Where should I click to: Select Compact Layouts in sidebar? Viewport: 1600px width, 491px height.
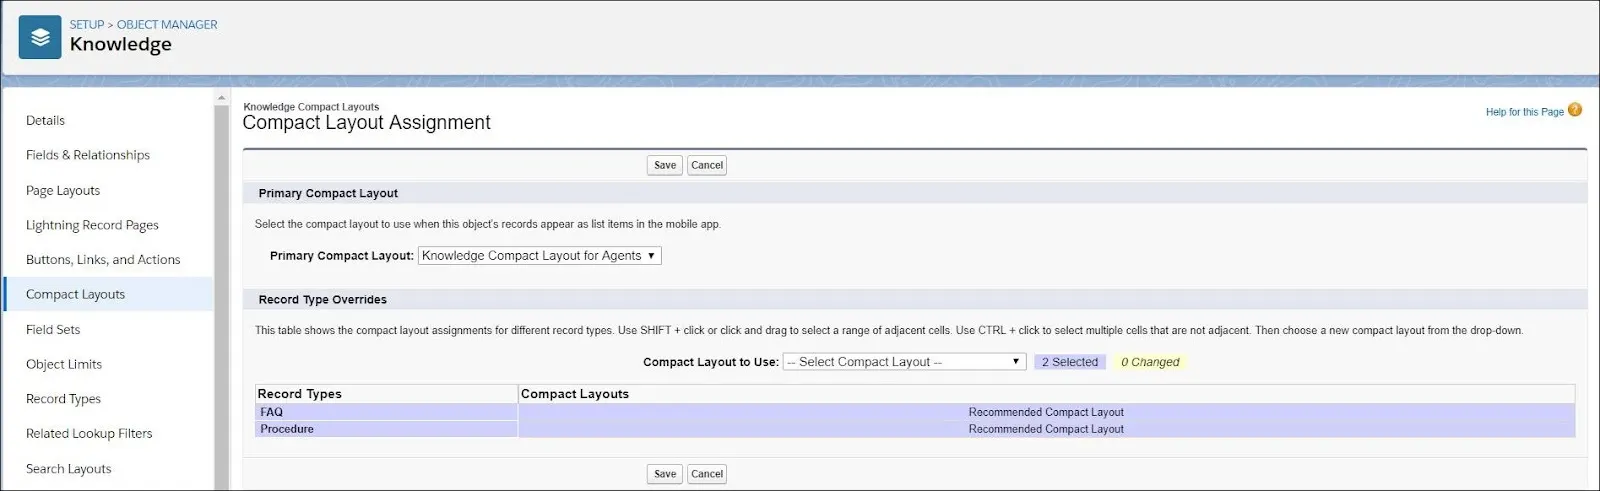[76, 294]
